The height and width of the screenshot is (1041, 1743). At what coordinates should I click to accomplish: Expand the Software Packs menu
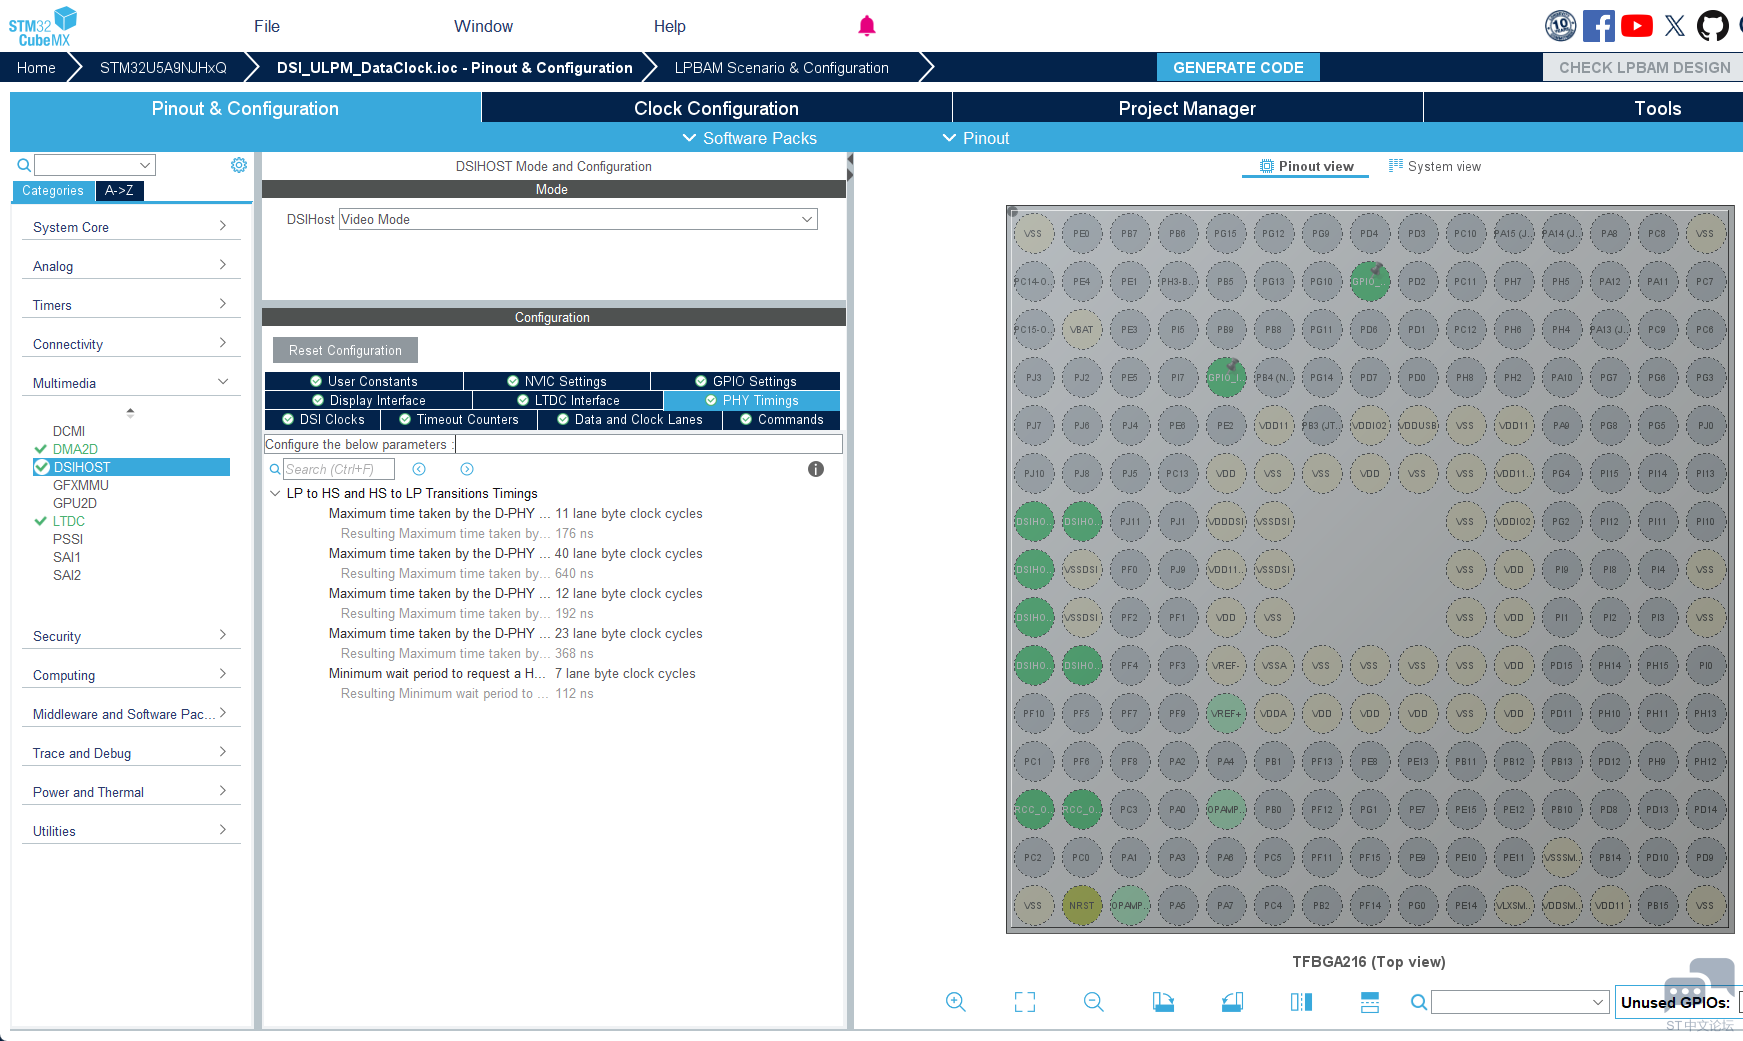[749, 138]
